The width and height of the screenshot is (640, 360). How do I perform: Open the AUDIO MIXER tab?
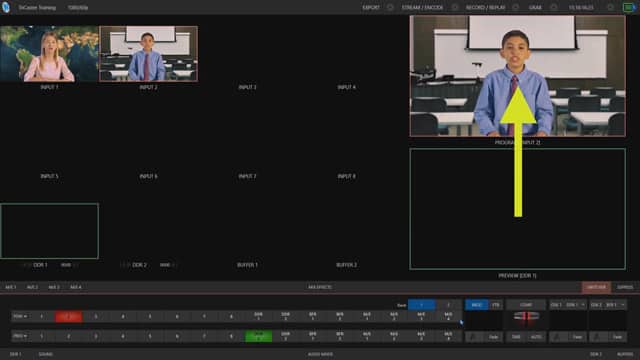320,354
